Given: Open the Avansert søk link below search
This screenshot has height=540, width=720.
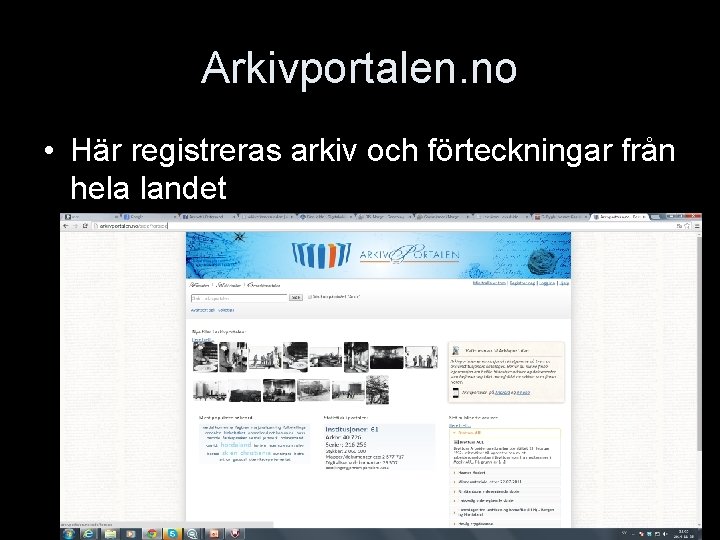Looking at the screenshot, I should click(x=202, y=310).
